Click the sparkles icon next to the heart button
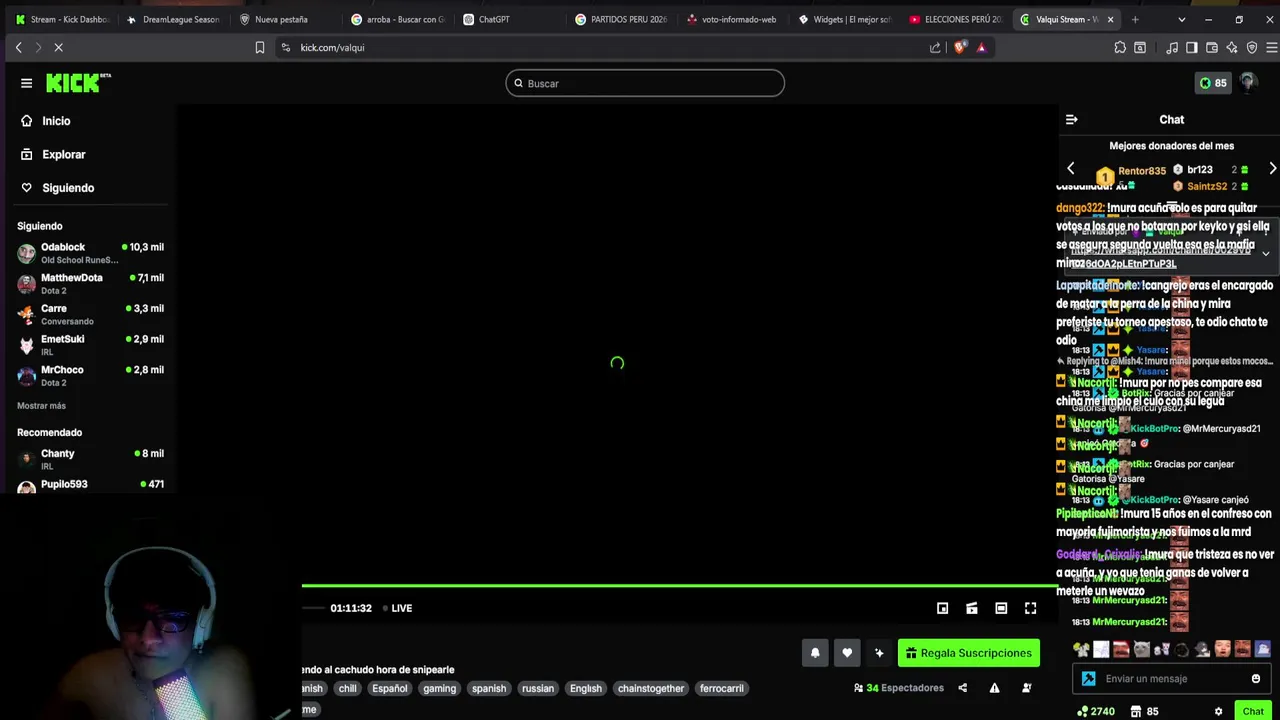 point(879,653)
